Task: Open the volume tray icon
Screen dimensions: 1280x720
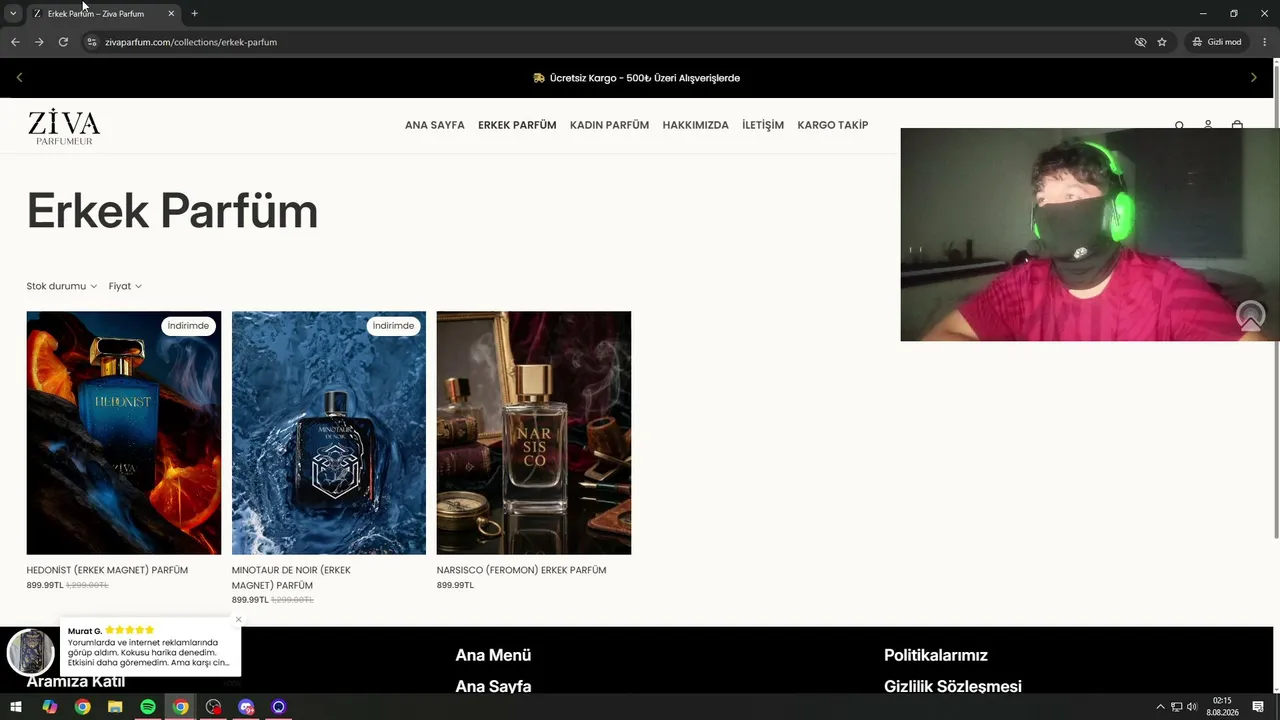Action: (x=1192, y=707)
